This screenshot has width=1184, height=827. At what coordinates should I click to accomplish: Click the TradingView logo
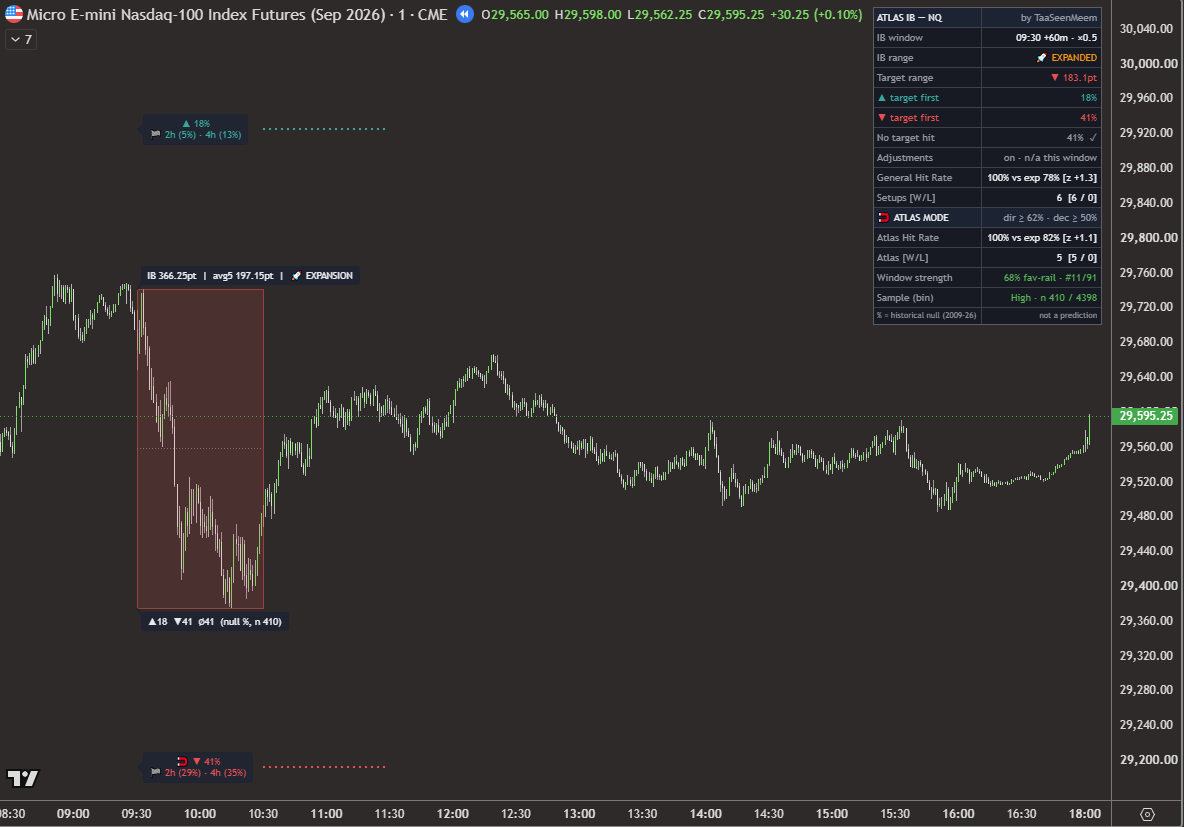[23, 778]
